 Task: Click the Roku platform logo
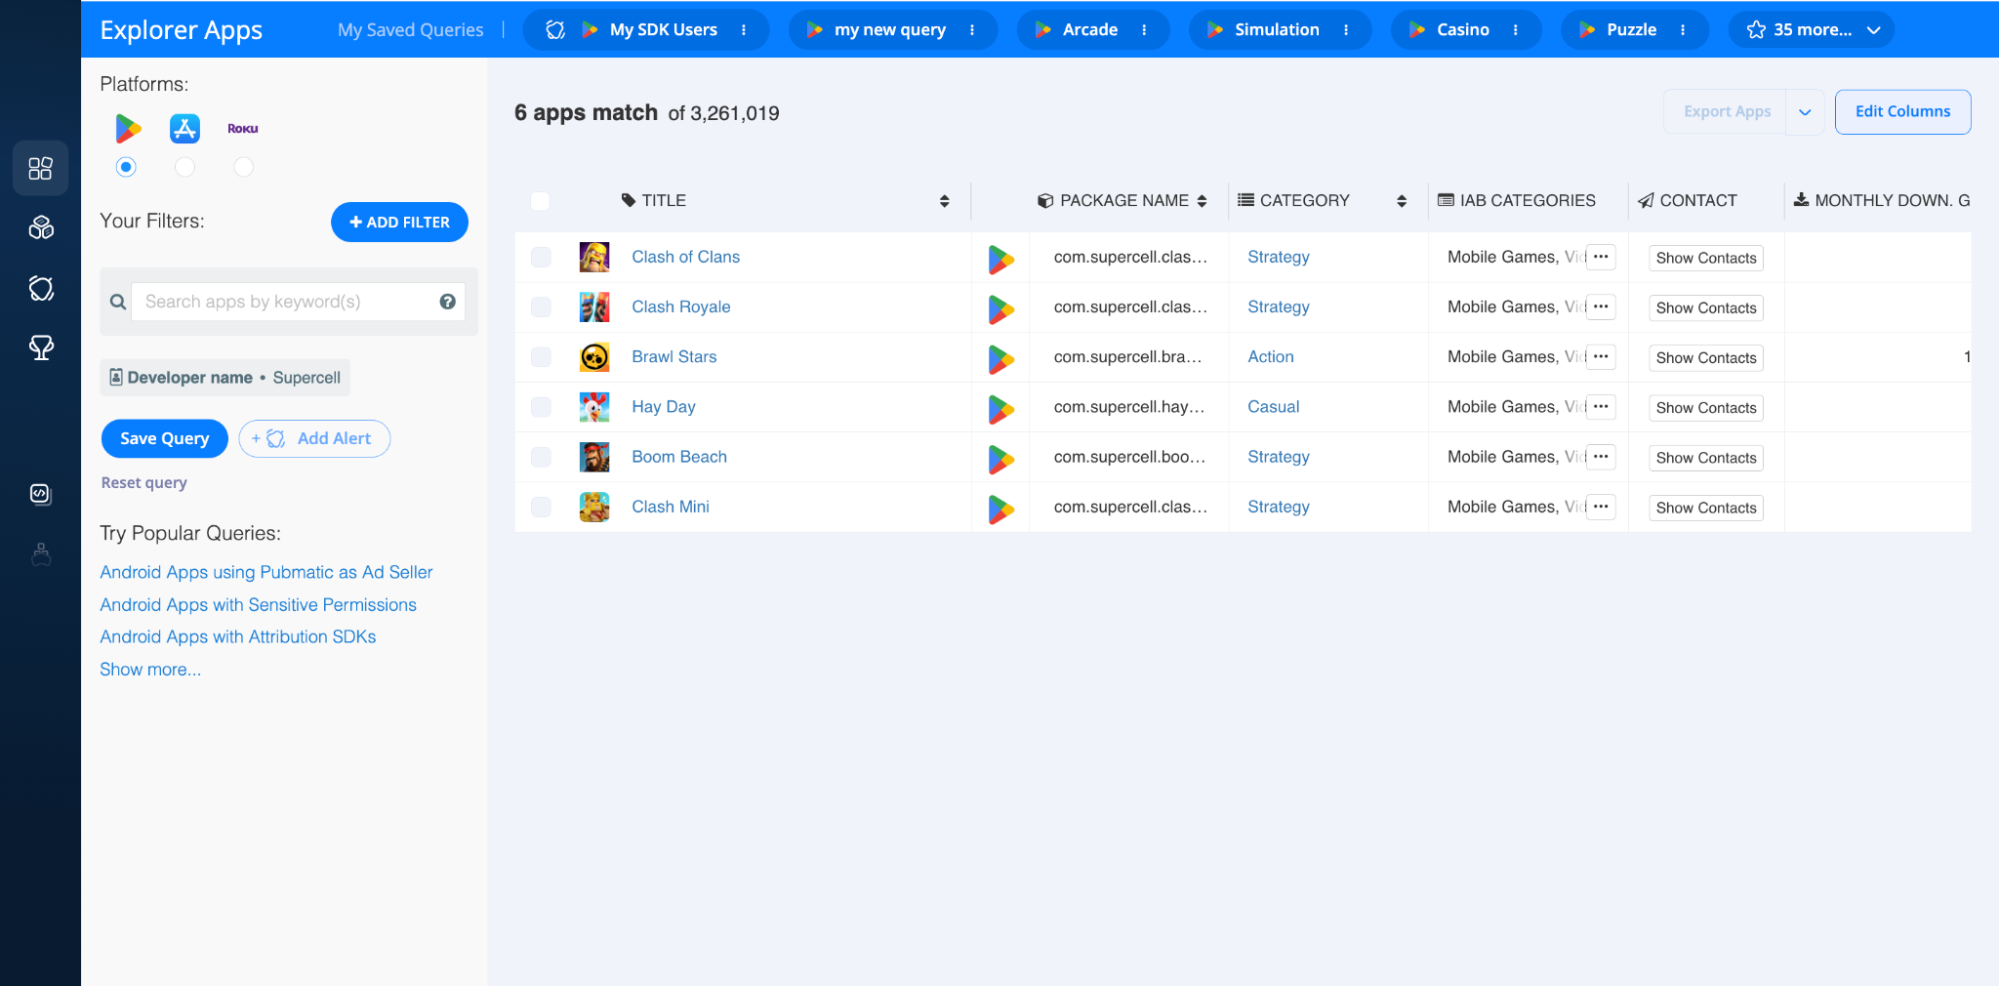(243, 128)
